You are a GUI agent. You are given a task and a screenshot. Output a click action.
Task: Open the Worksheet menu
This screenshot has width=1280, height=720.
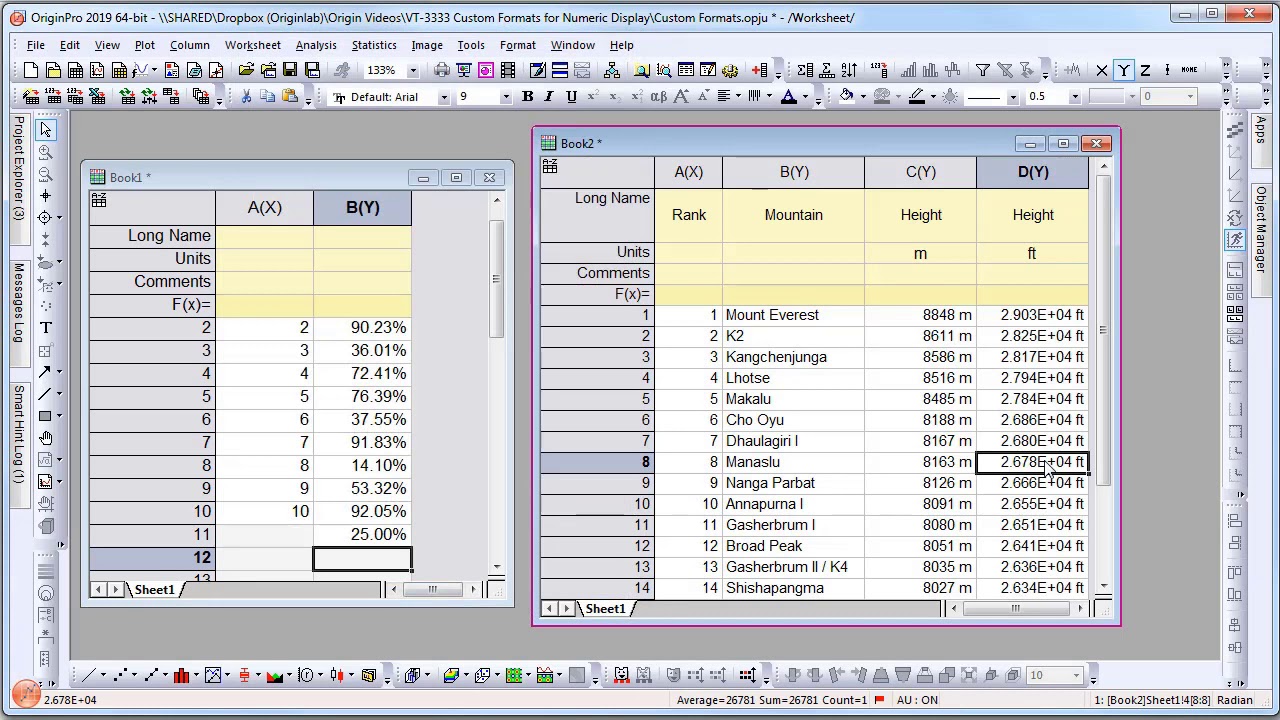(252, 45)
